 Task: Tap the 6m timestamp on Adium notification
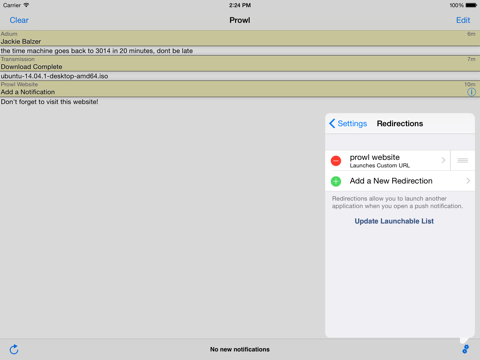[471, 34]
